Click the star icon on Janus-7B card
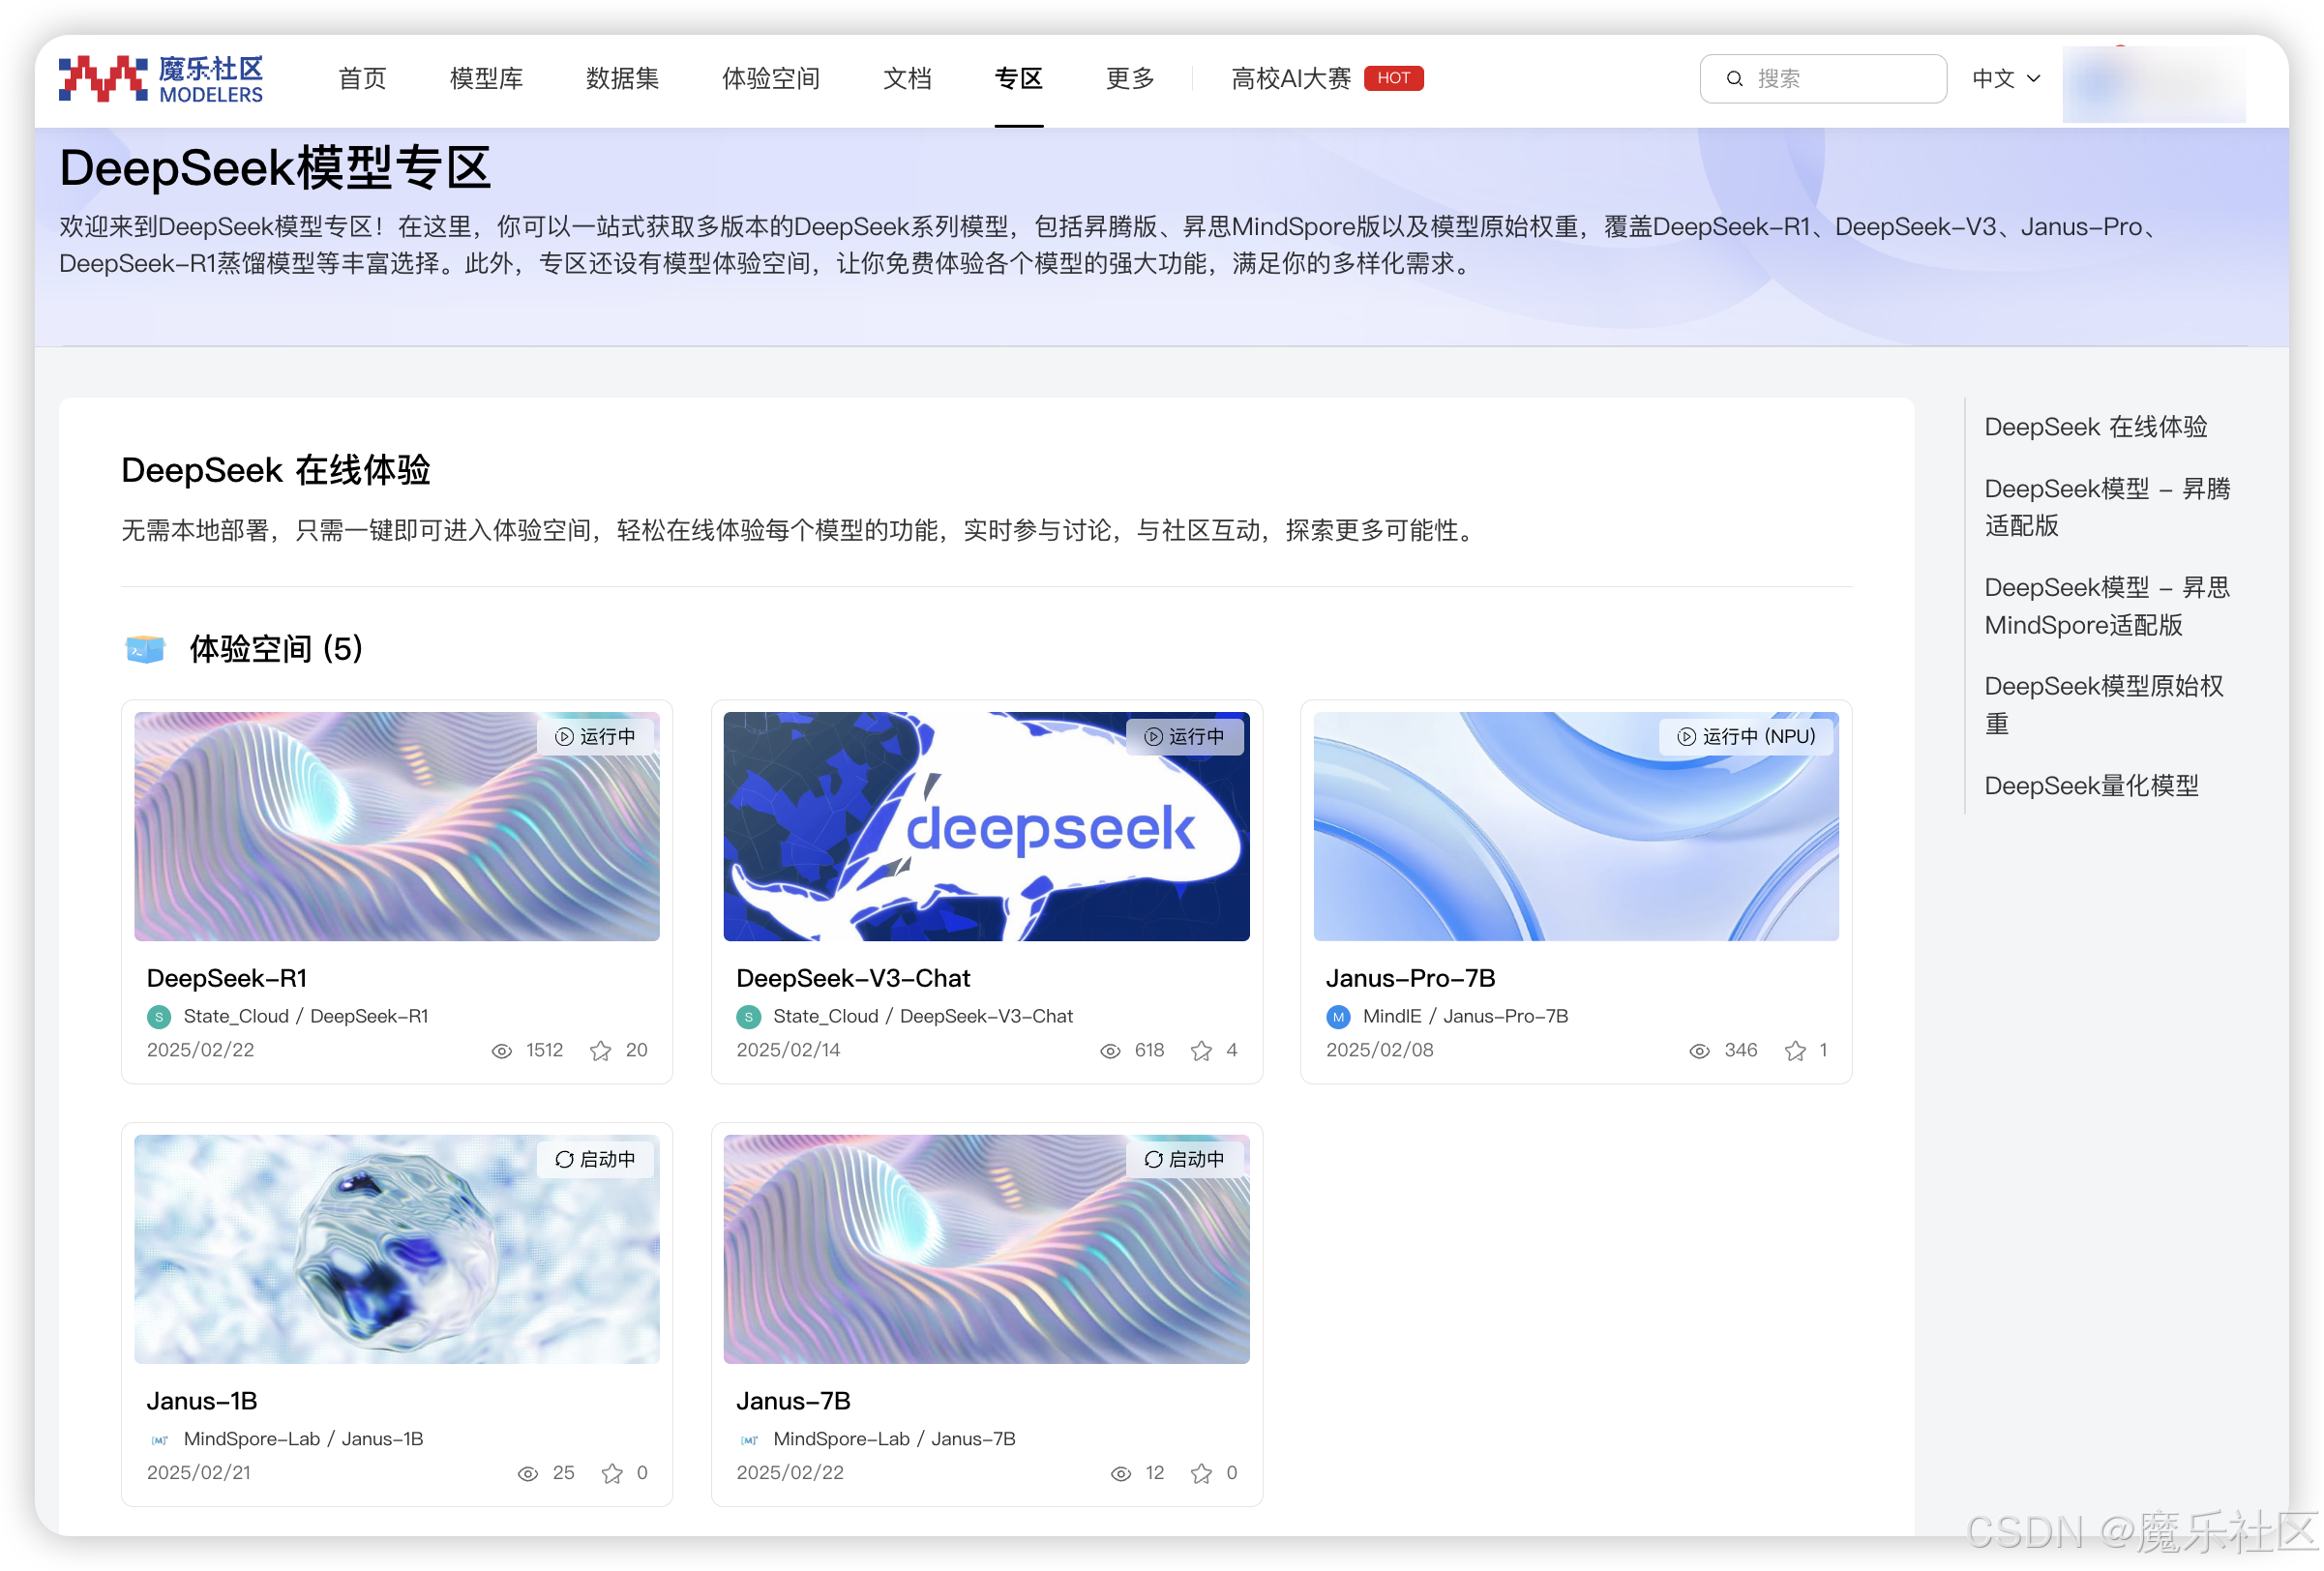Viewport: 2324px width, 1571px height. pos(1201,1473)
